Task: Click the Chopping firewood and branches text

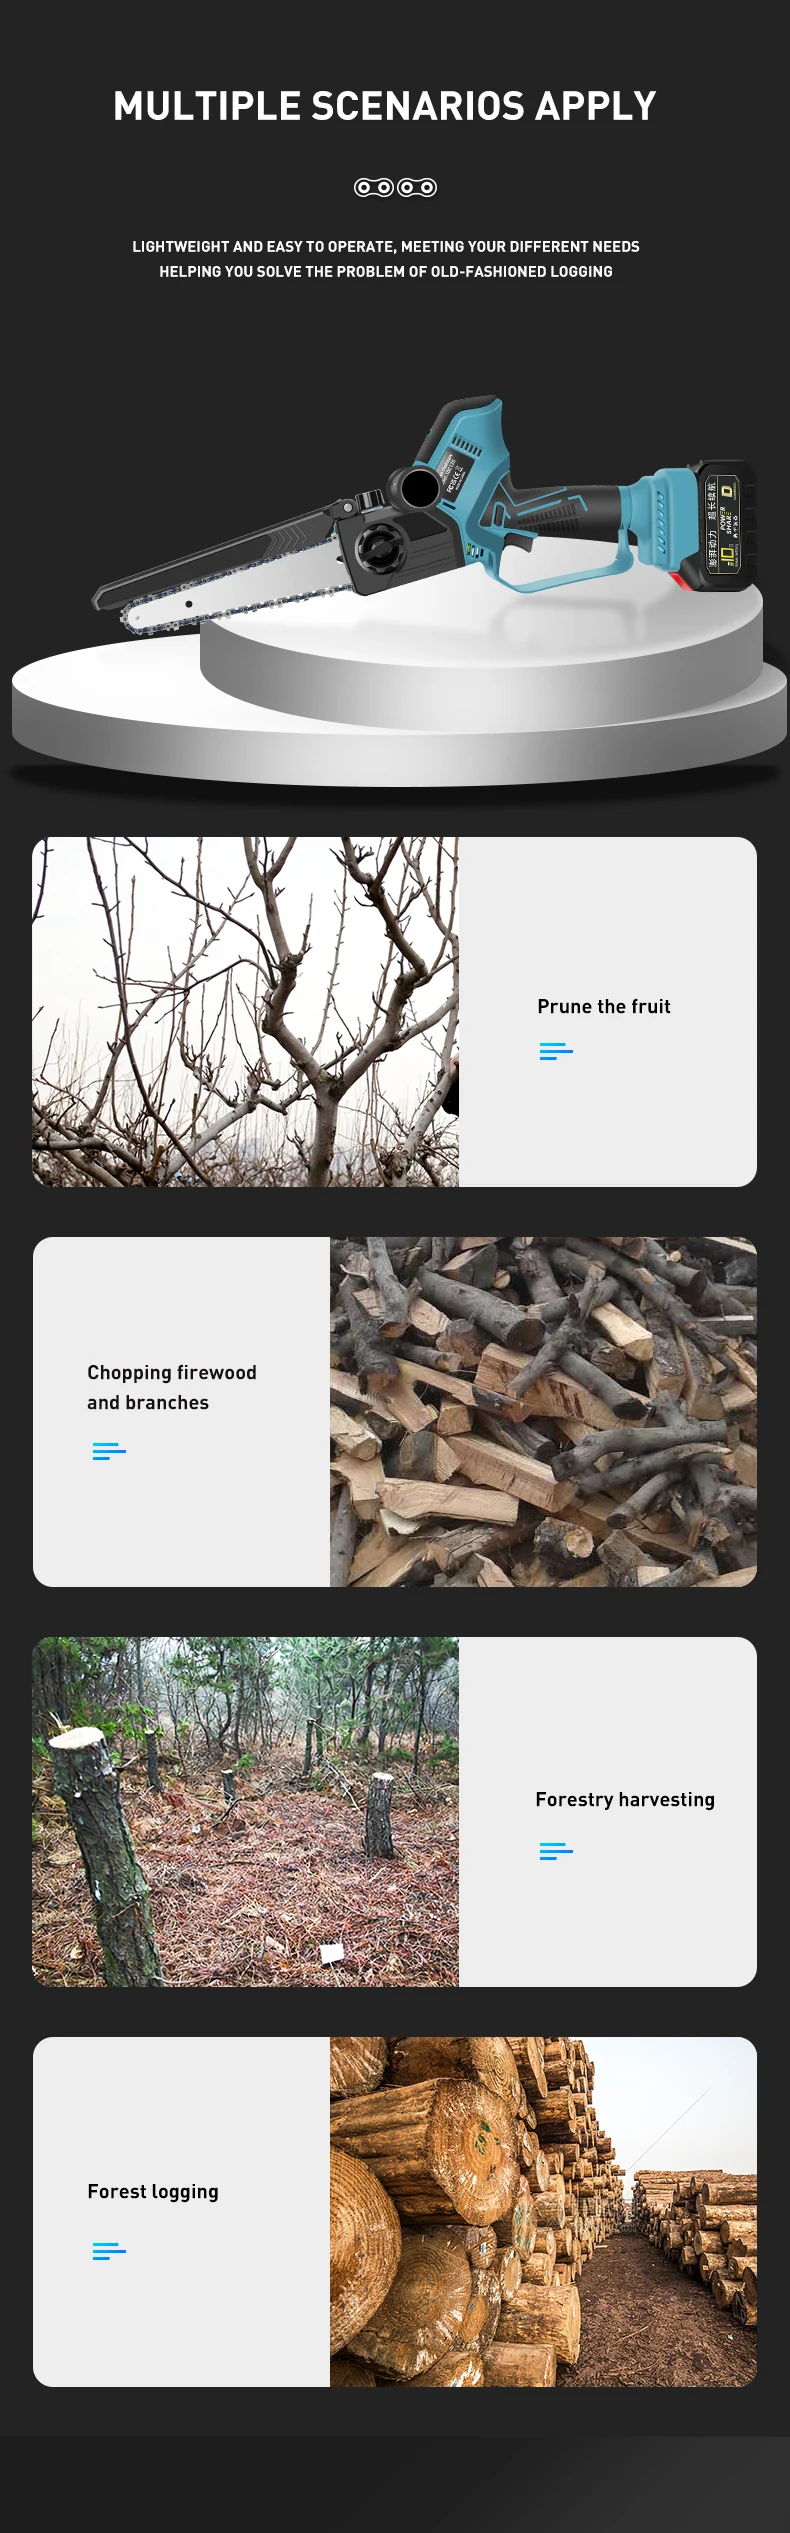Action: [172, 1387]
